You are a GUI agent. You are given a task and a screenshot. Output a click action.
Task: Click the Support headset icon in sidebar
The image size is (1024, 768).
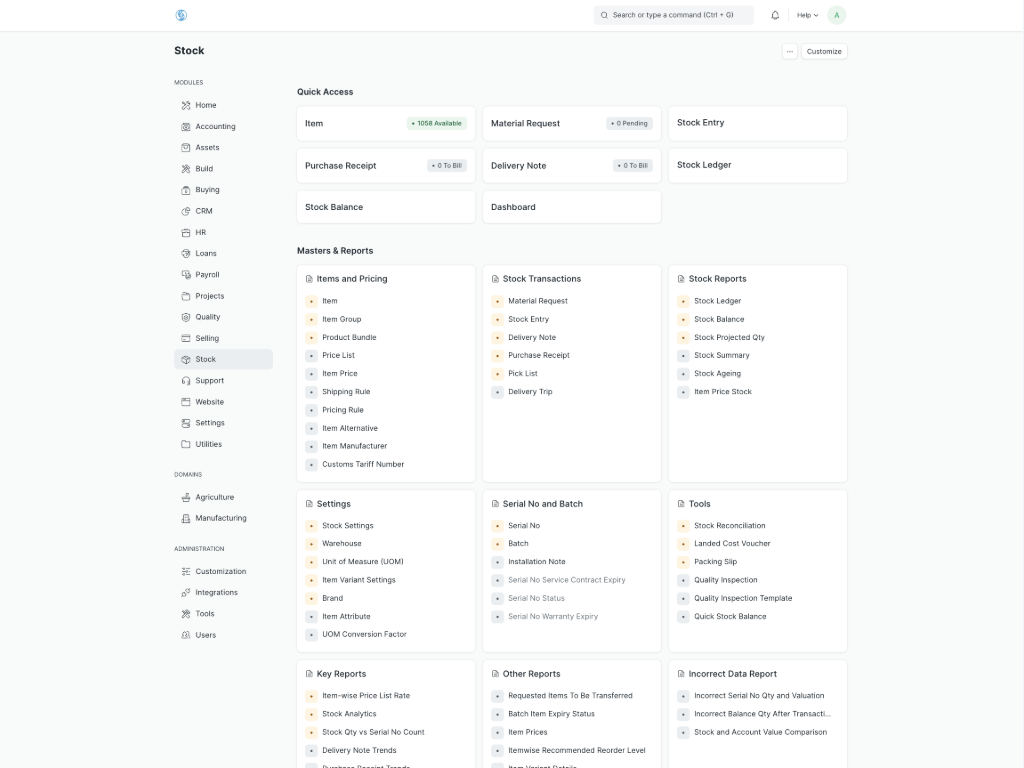coord(186,381)
